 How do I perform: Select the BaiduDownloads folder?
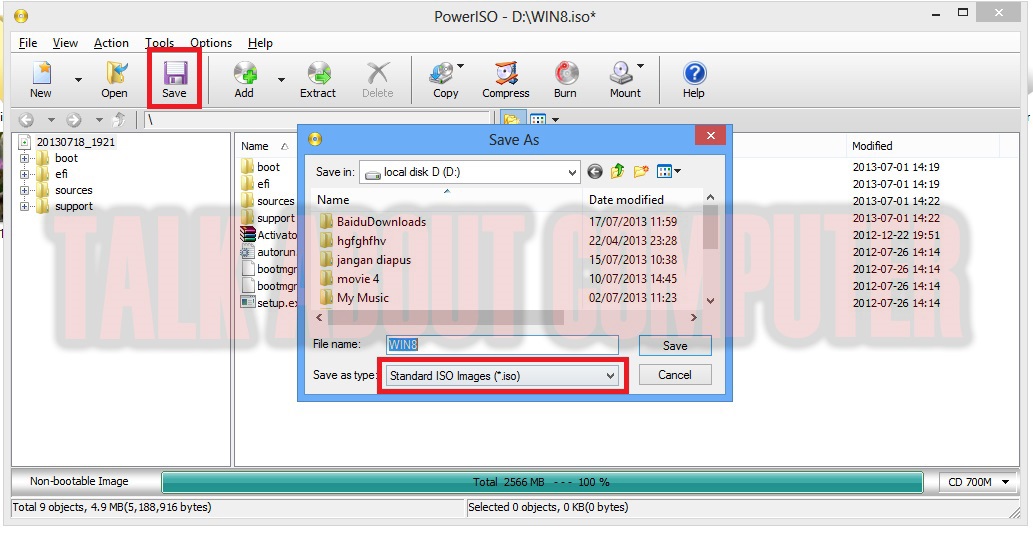point(381,222)
